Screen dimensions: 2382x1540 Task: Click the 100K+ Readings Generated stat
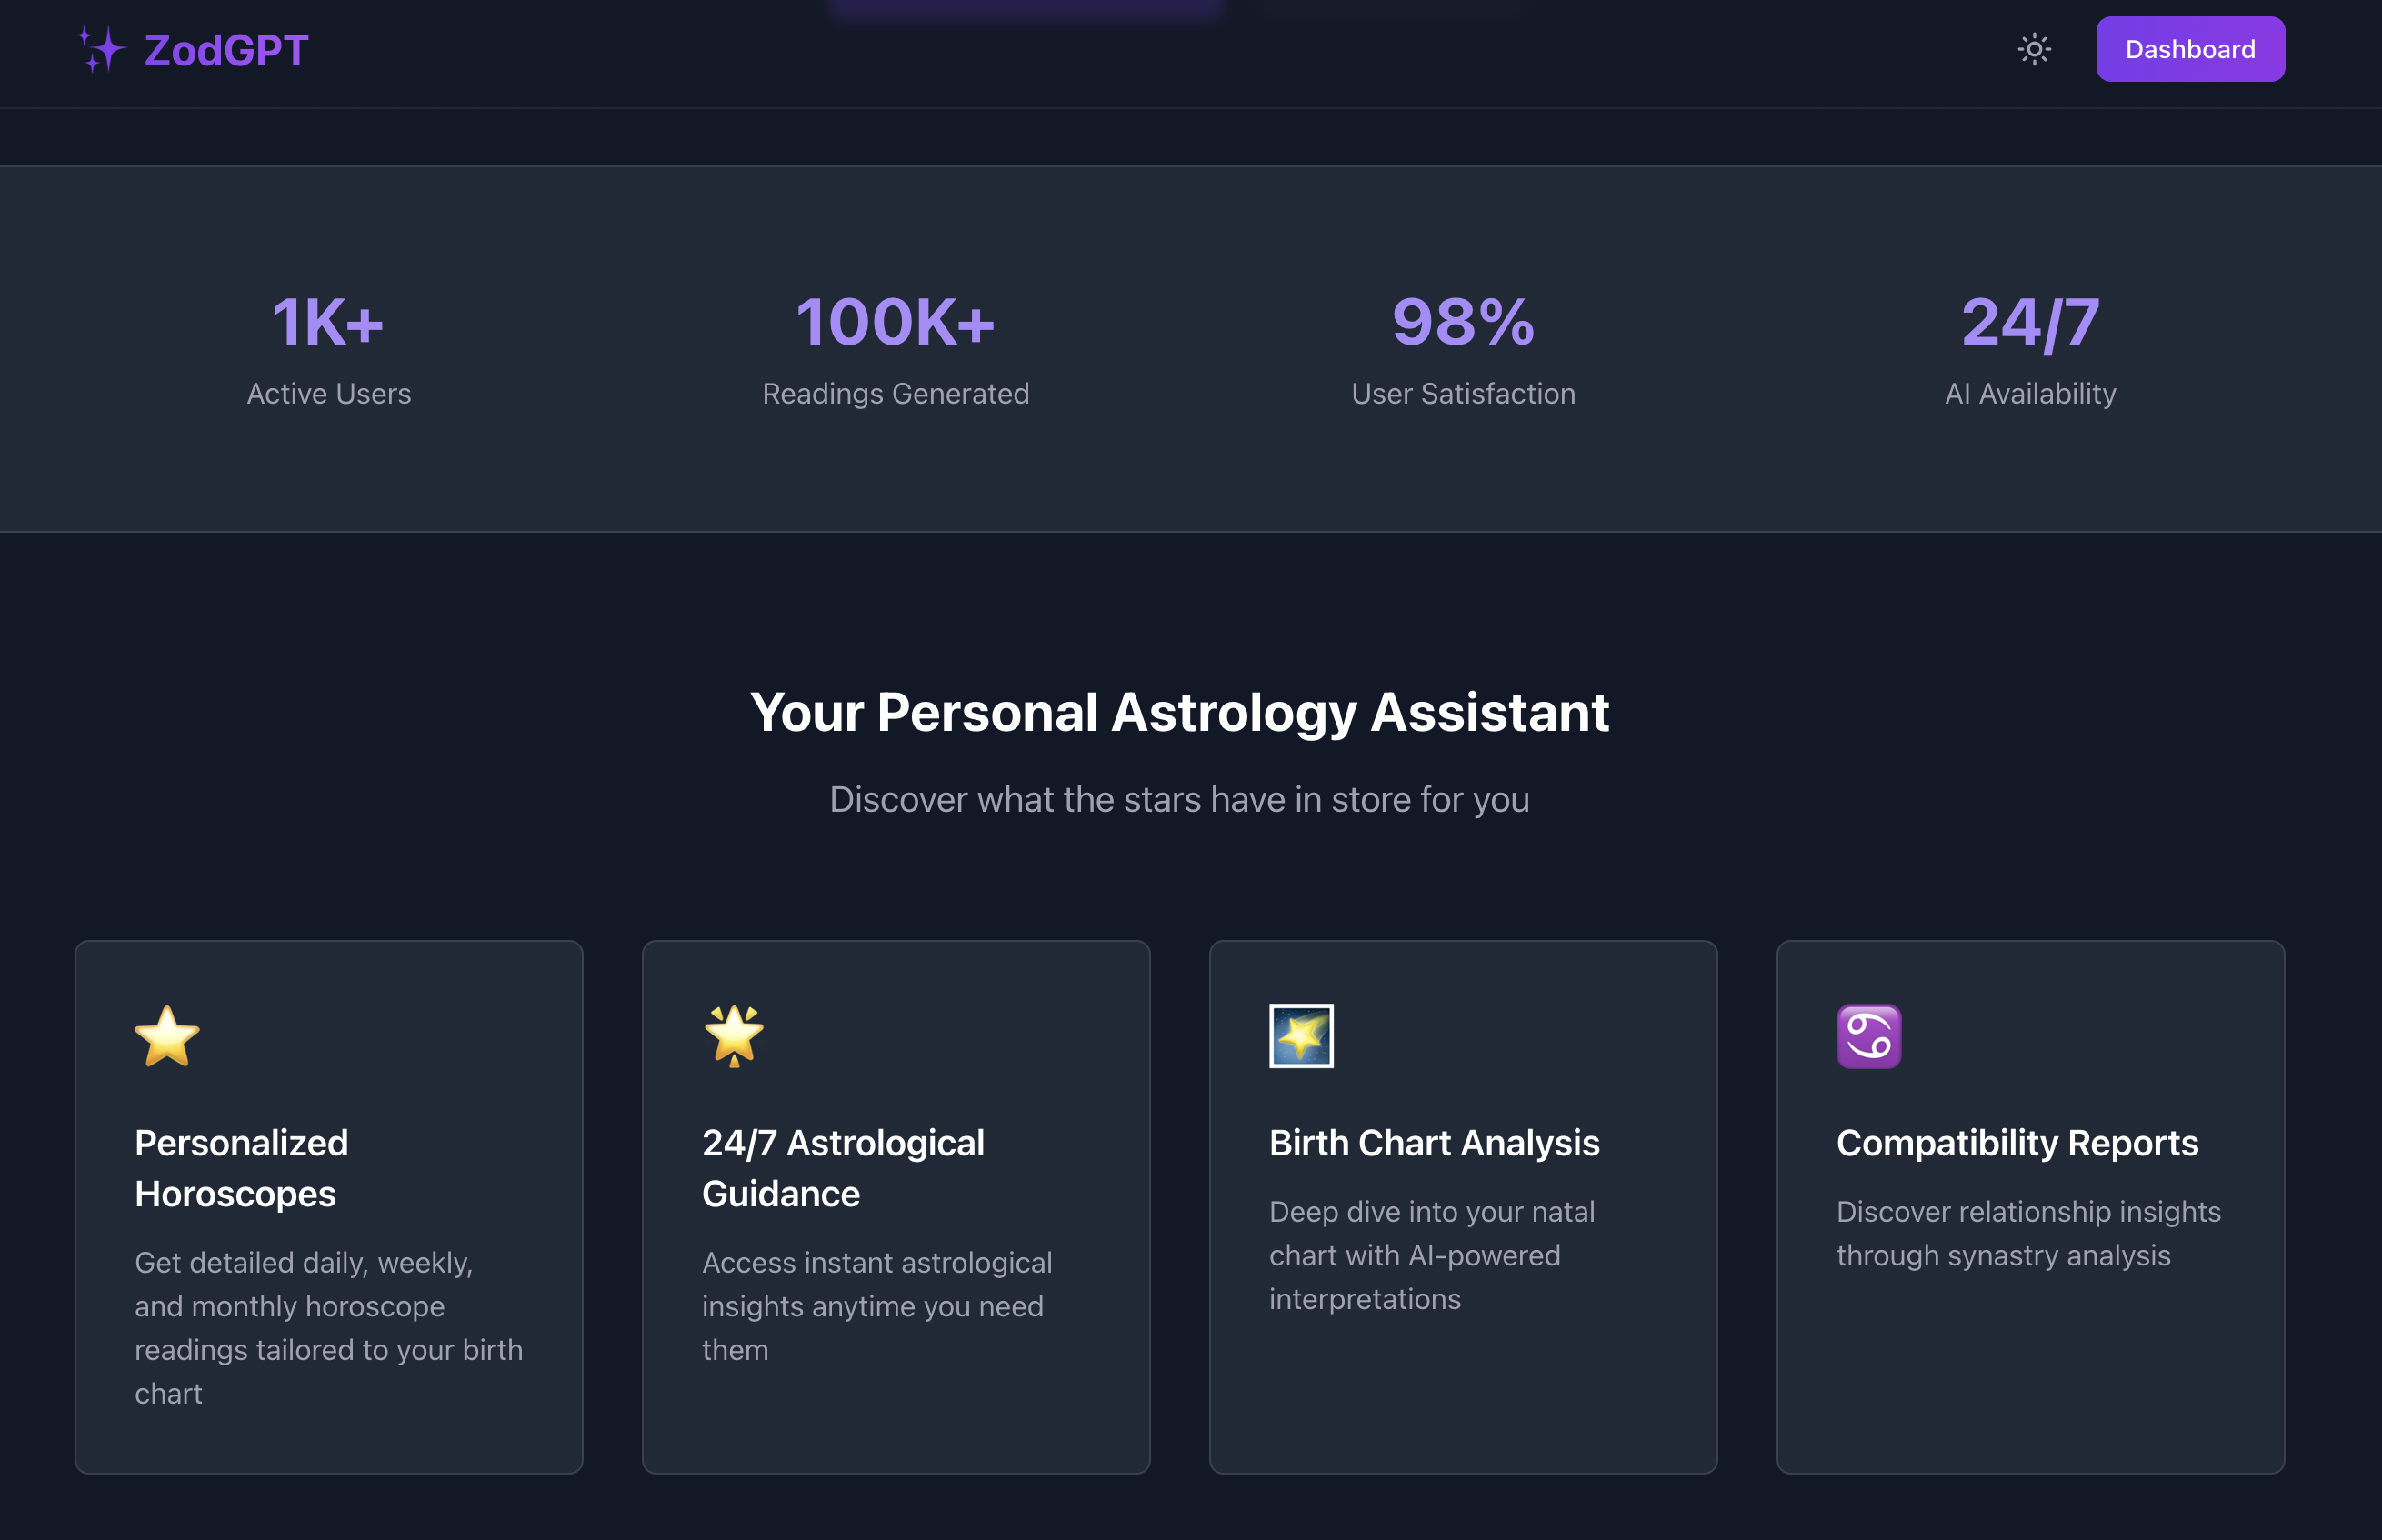pyautogui.click(x=896, y=349)
